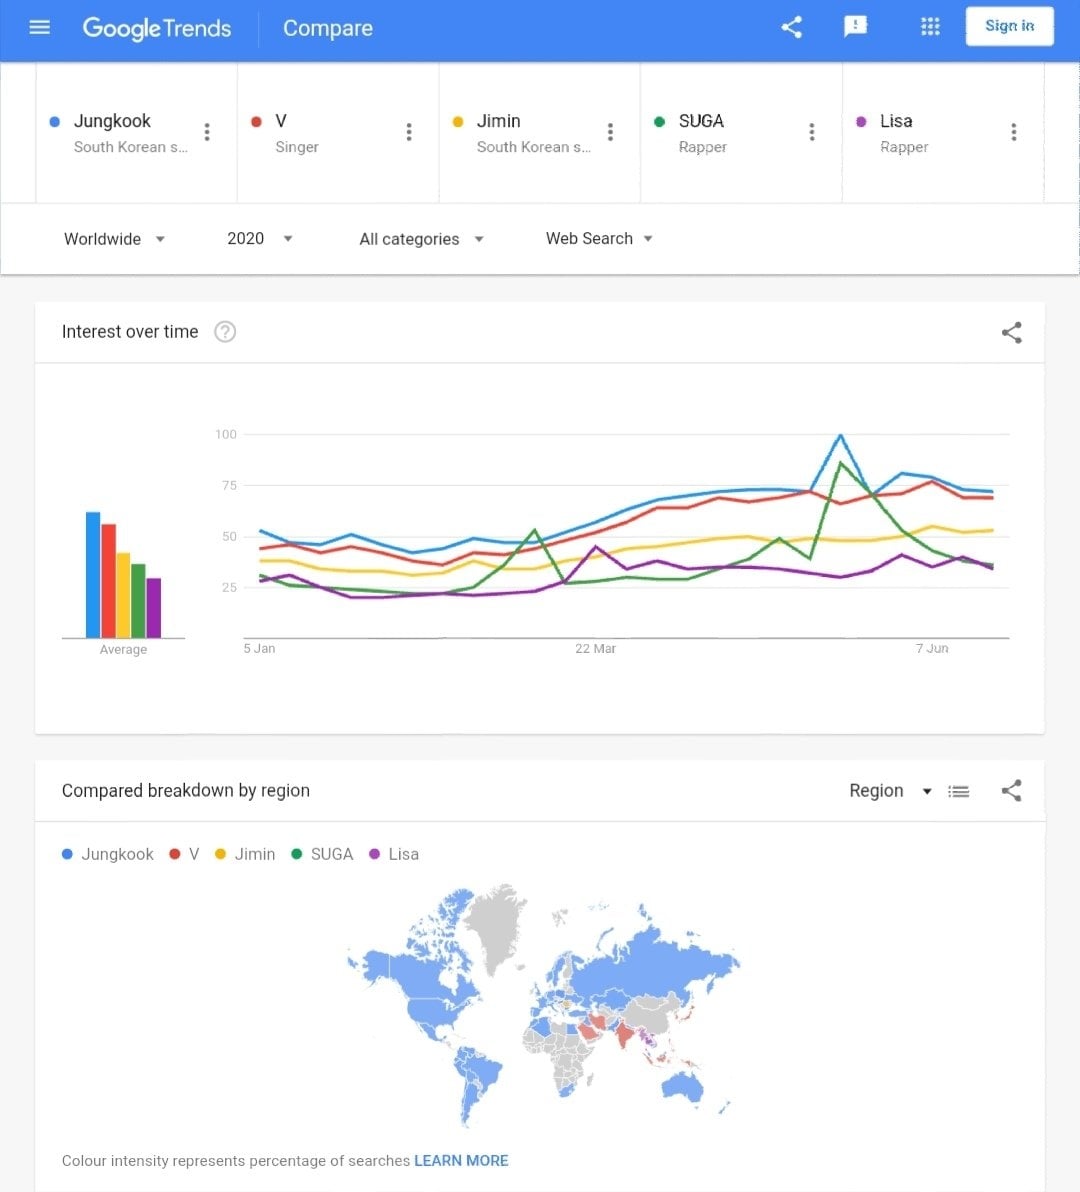
Task: Click Jungkook in map legend
Action: tap(108, 854)
